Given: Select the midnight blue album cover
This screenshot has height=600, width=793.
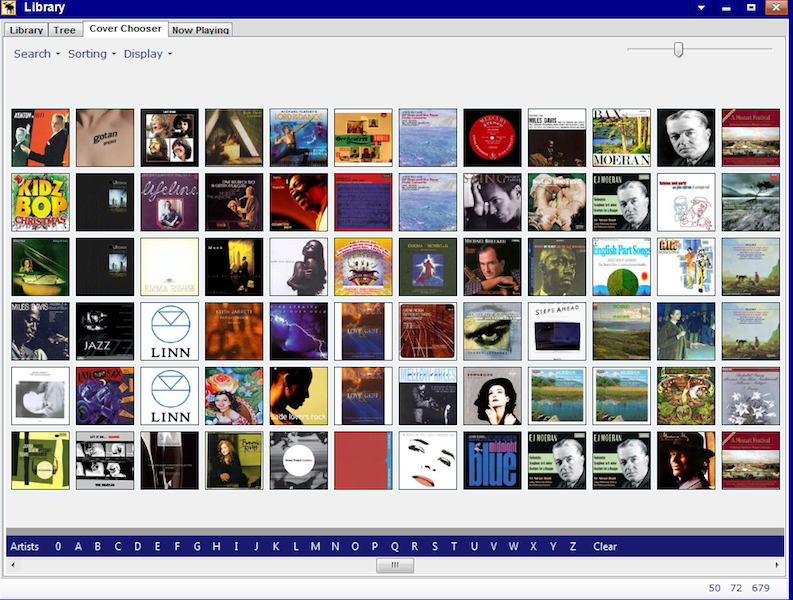Looking at the screenshot, I should coord(492,460).
